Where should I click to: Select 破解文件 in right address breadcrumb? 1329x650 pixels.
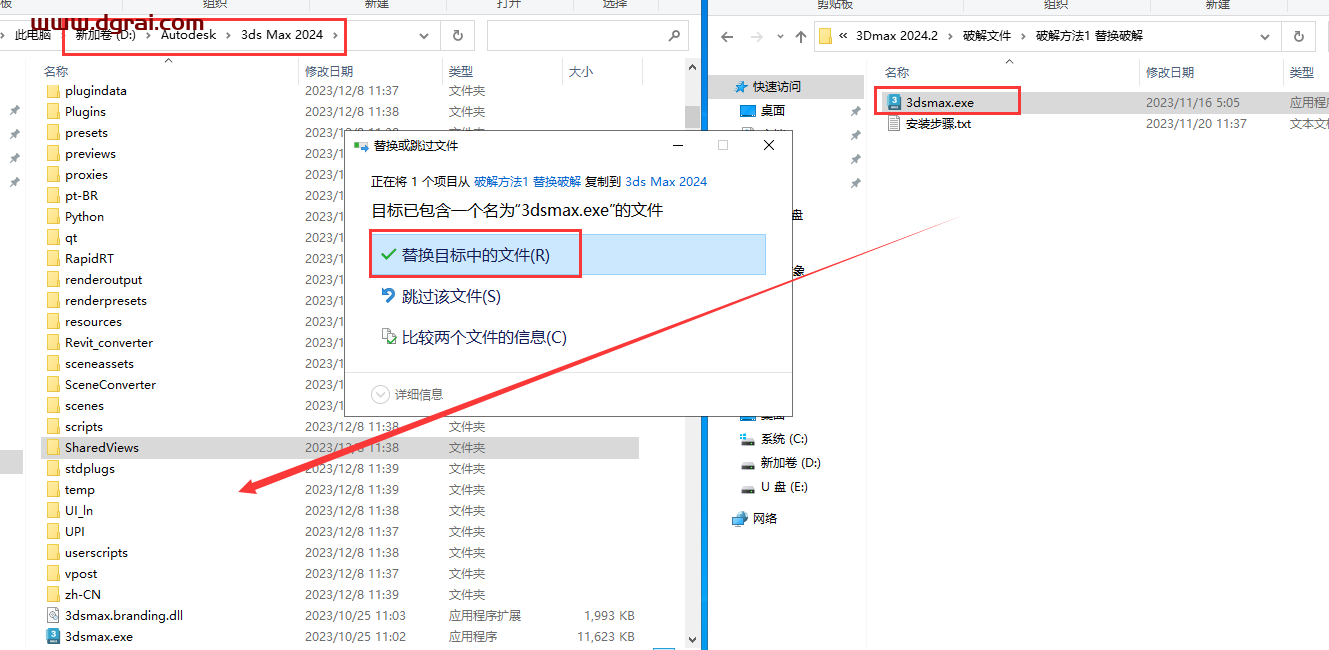(x=987, y=36)
